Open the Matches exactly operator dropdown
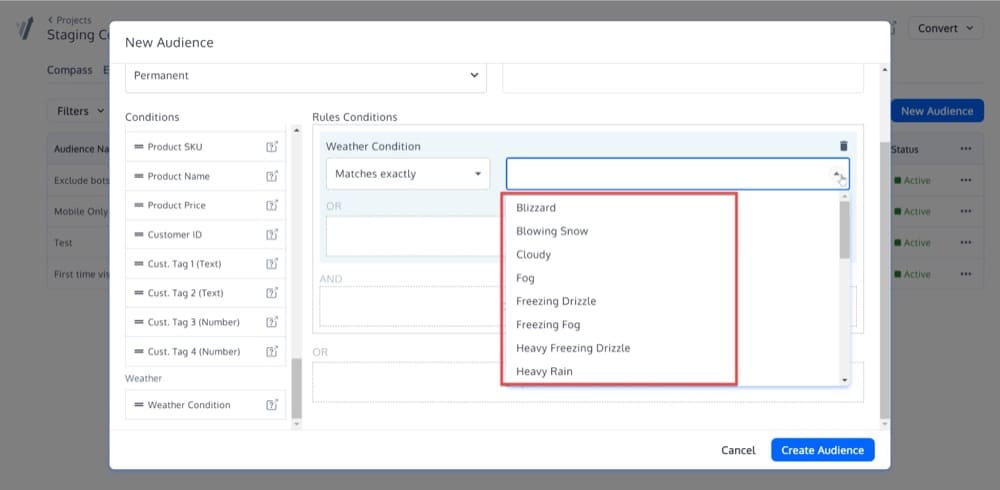The image size is (1000, 490). coord(407,174)
